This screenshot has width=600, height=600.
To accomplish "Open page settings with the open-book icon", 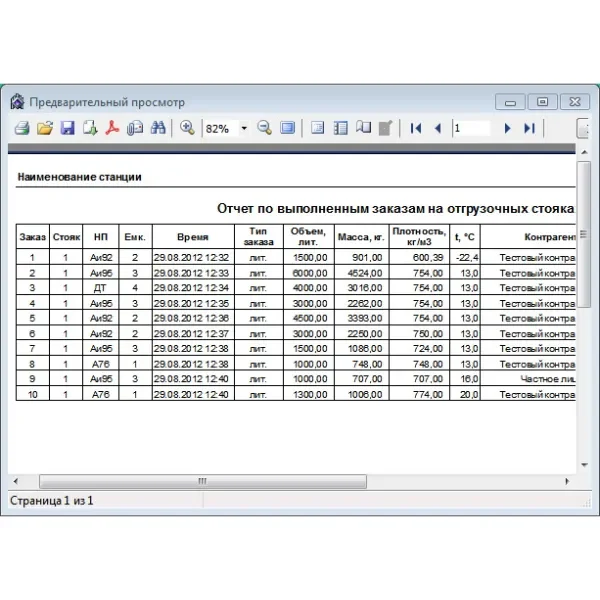I will click(363, 128).
